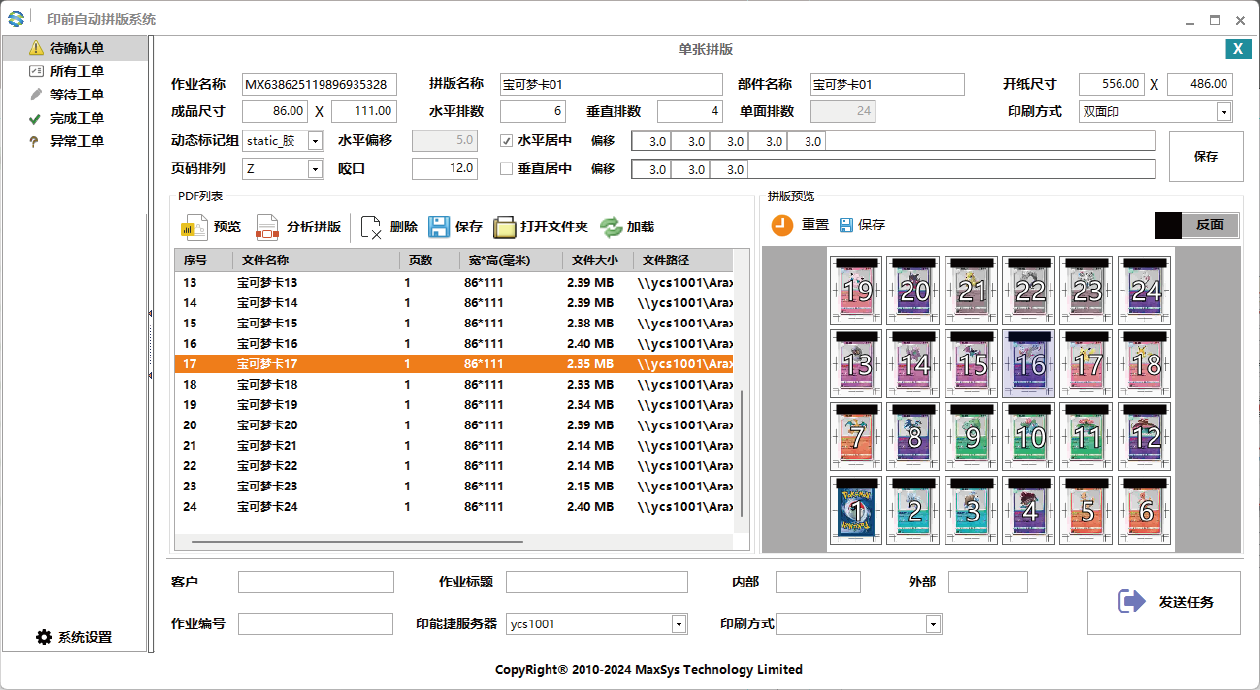Select 异常工单 abnormal orders tab
Screen dimensions: 1260x690
[x=75, y=141]
